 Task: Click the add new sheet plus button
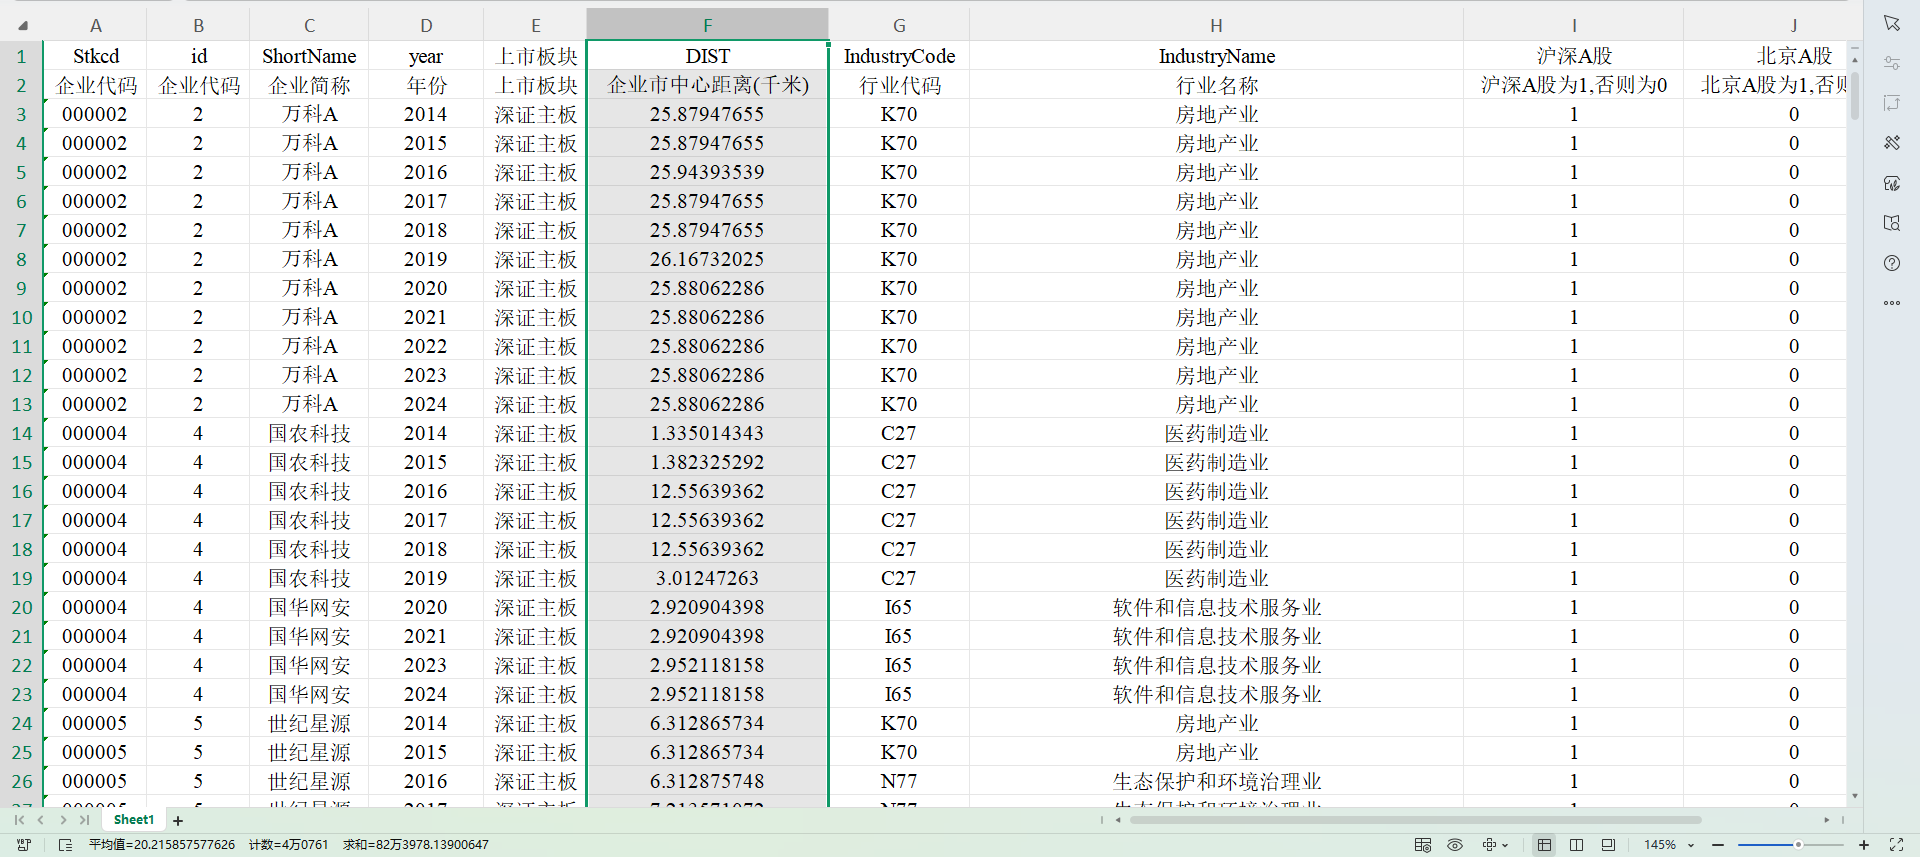click(178, 821)
